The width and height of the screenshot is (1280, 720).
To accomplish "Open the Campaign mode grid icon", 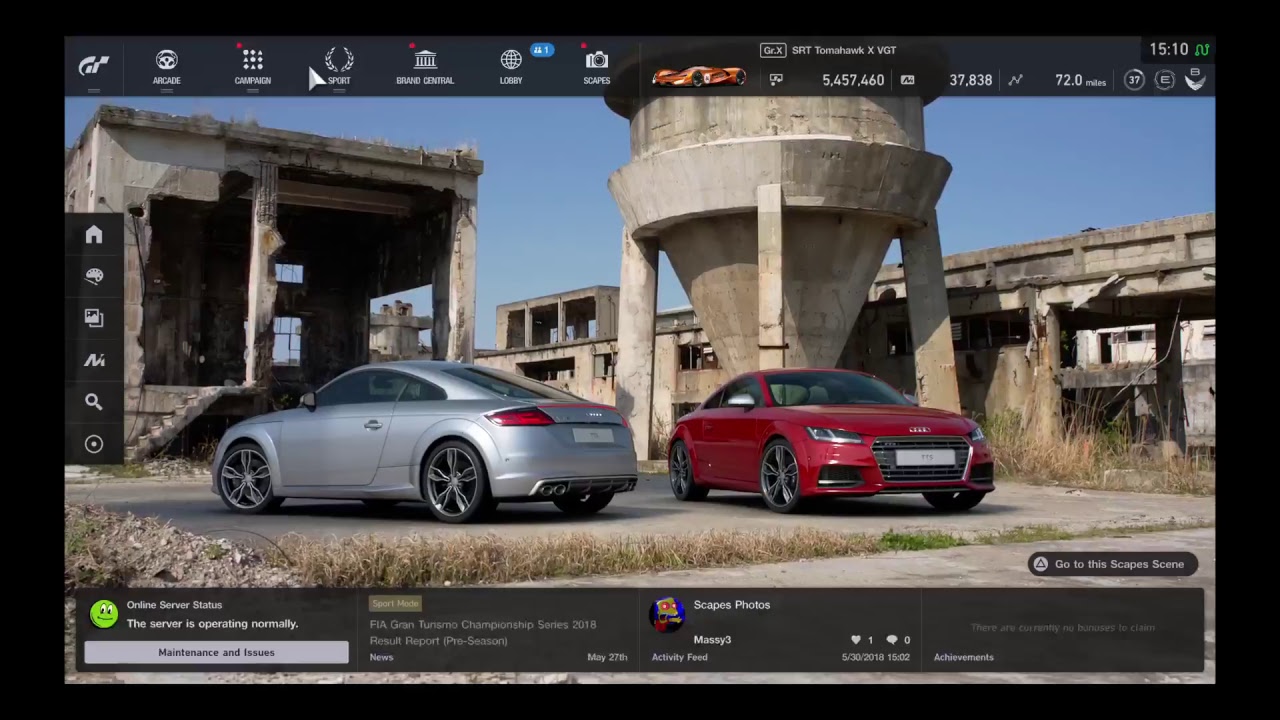I will pos(252,60).
